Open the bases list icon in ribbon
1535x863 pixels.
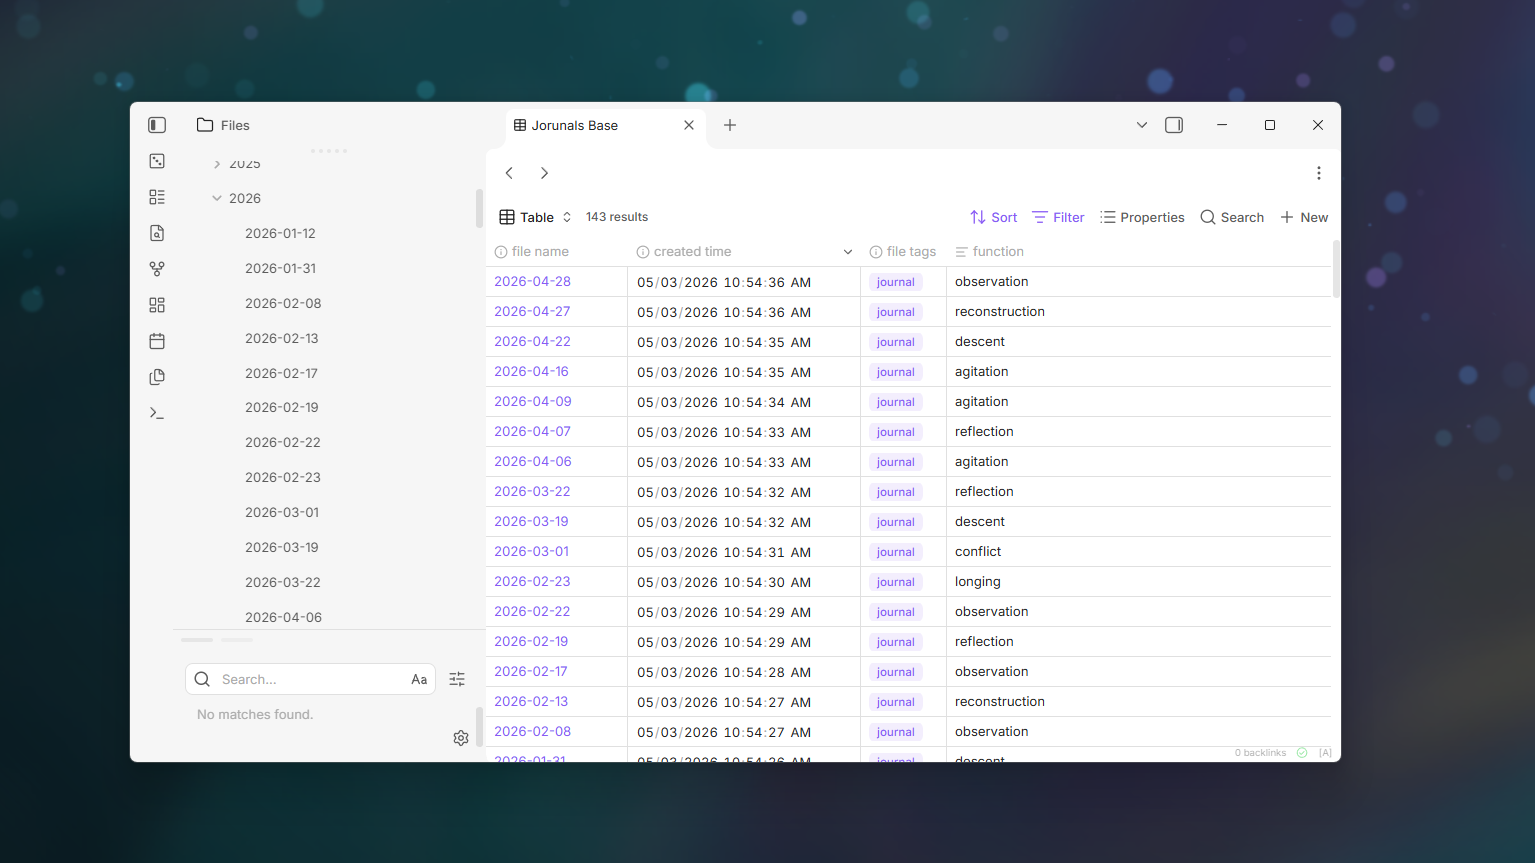157,197
